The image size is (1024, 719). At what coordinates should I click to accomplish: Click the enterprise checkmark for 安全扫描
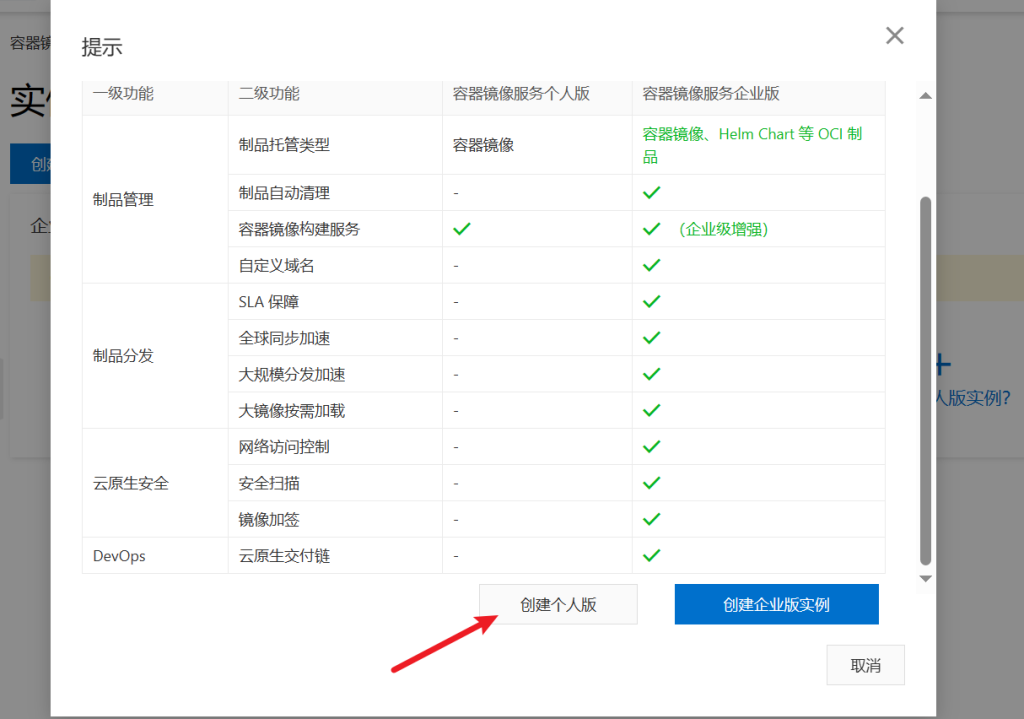(651, 483)
